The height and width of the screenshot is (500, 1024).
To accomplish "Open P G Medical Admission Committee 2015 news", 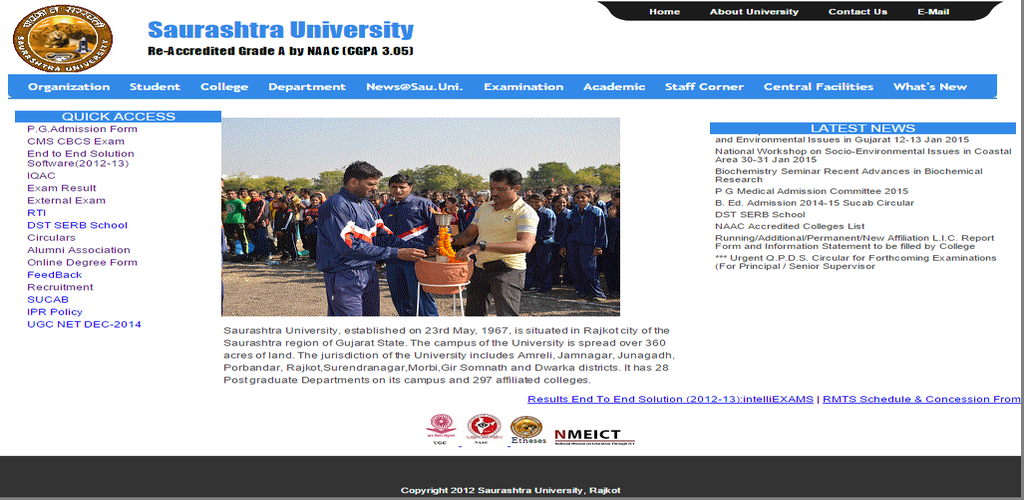I will (811, 191).
